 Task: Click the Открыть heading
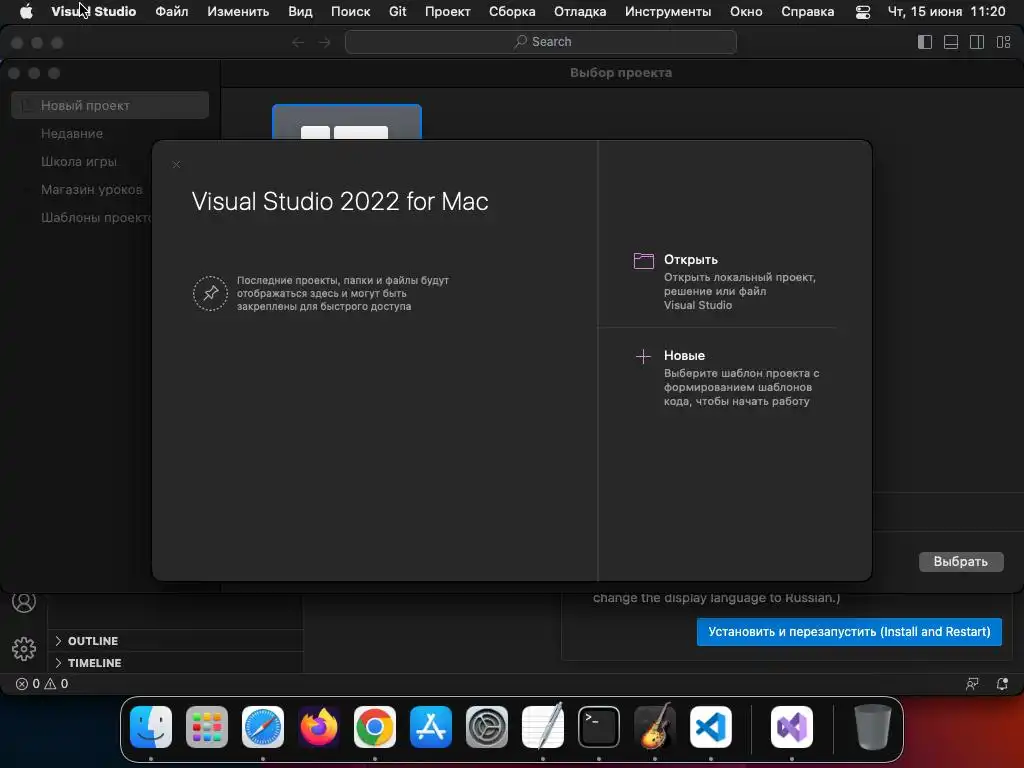click(691, 259)
